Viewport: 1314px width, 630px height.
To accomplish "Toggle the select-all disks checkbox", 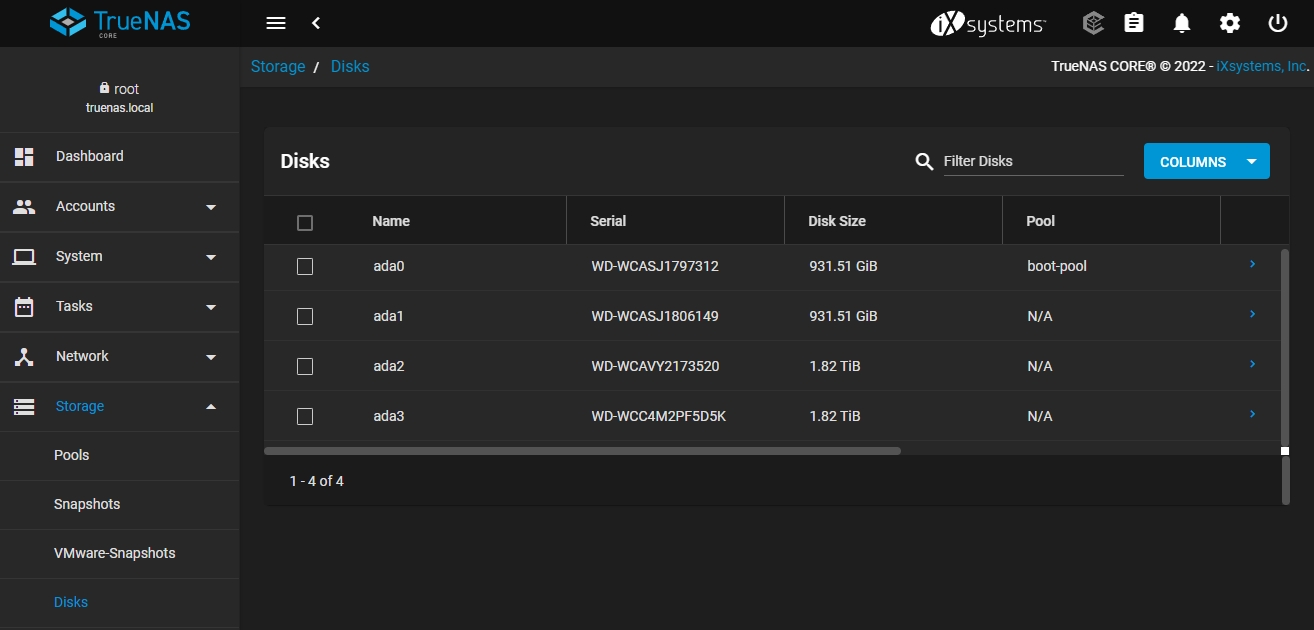I will [305, 222].
